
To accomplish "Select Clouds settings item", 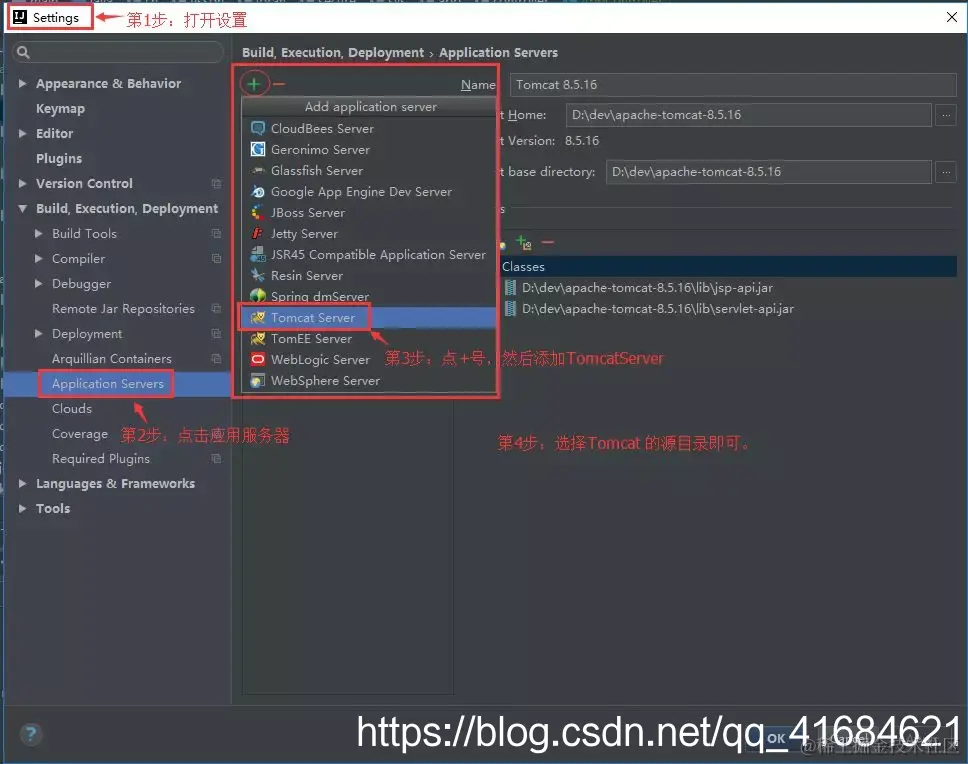I will tap(72, 409).
